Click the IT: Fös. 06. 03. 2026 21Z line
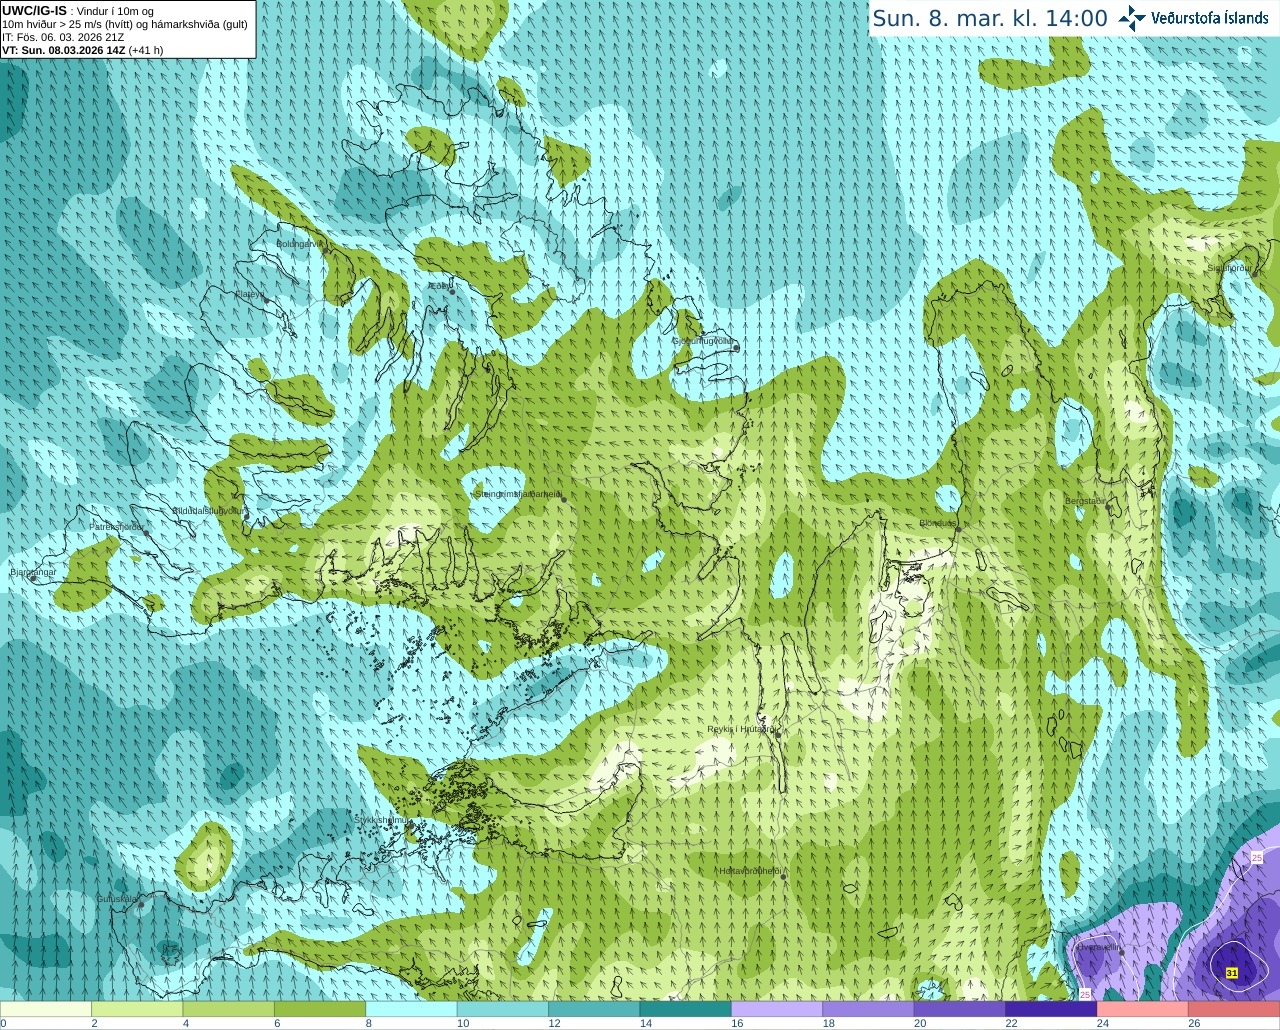This screenshot has width=1280, height=1030. coord(63,37)
